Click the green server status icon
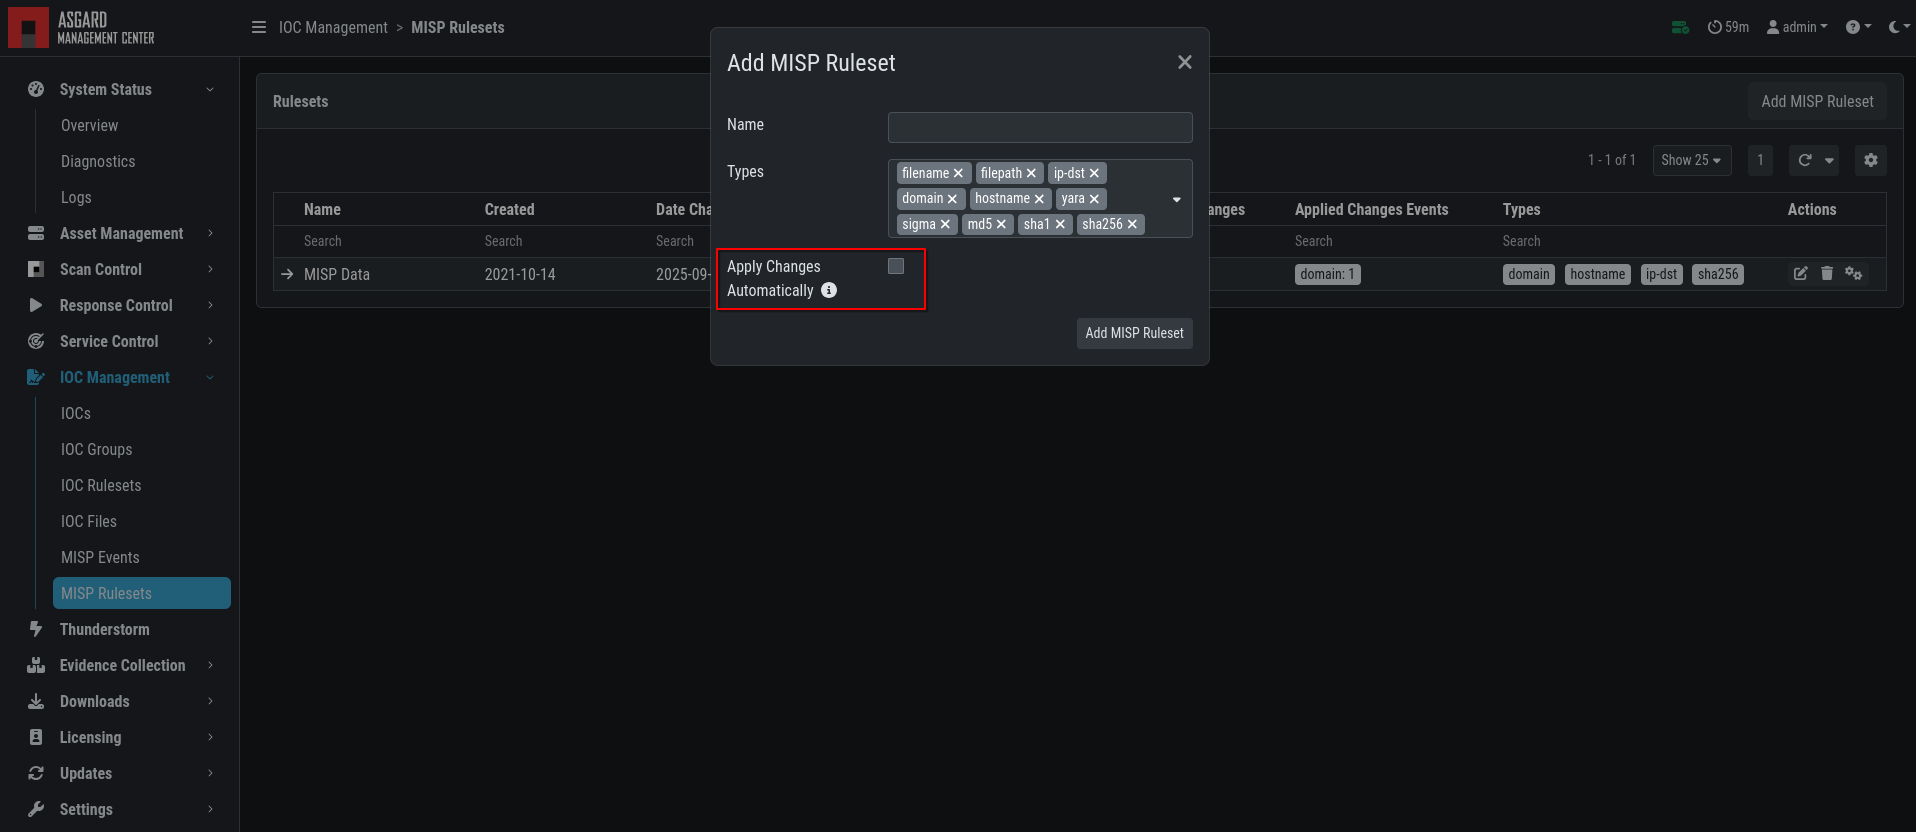The height and width of the screenshot is (832, 1916). click(x=1680, y=27)
